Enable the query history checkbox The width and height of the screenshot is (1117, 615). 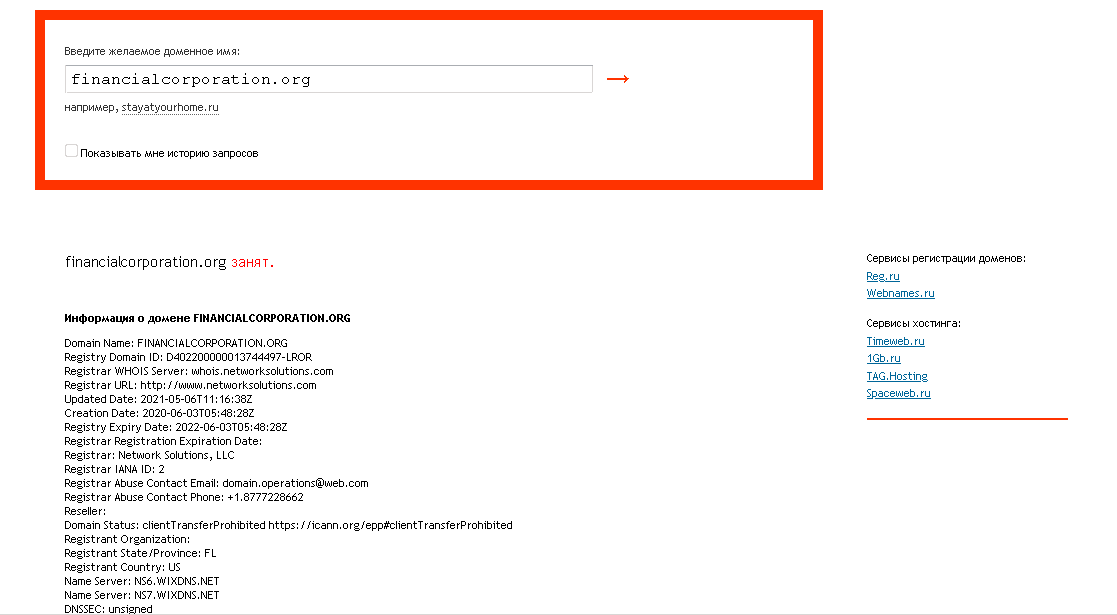point(71,151)
